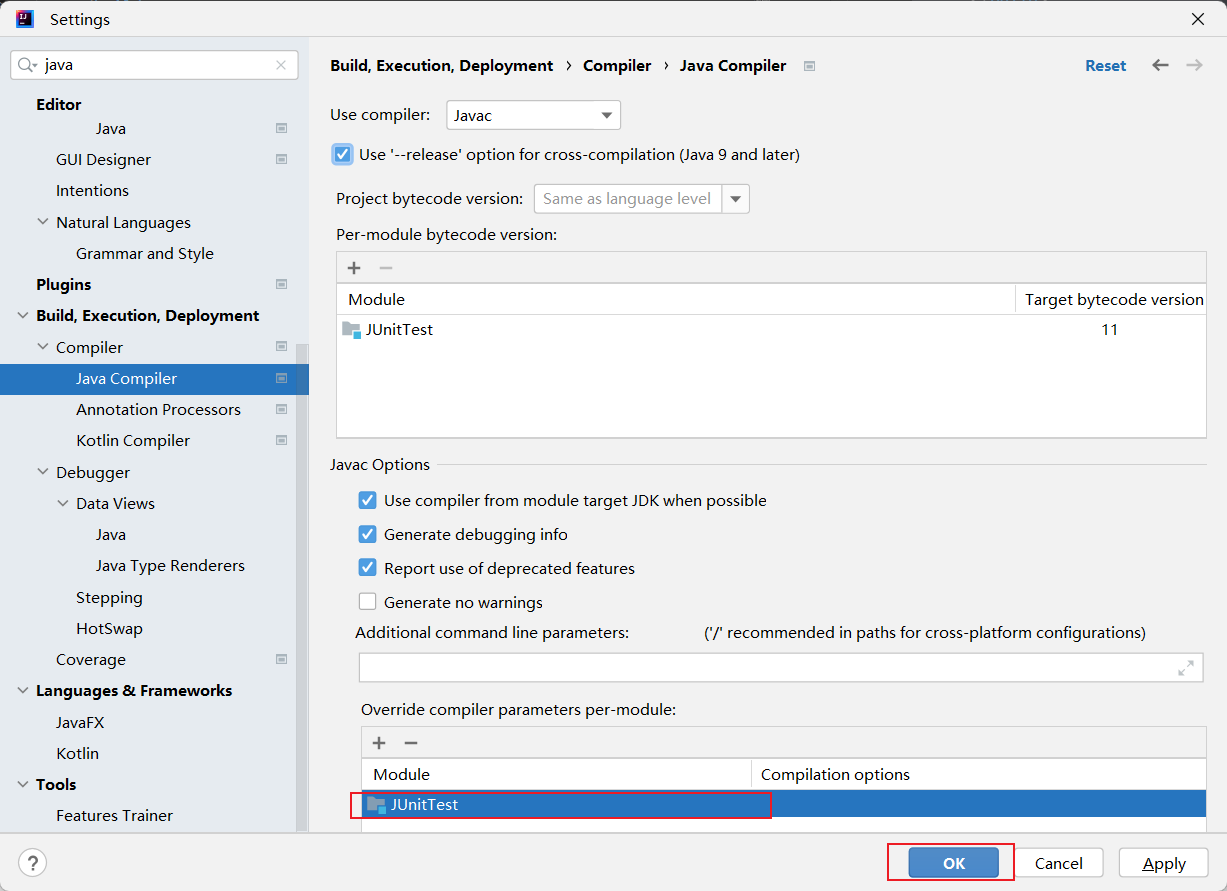Image resolution: width=1227 pixels, height=891 pixels.
Task: Click the Apply button
Action: 1164,863
